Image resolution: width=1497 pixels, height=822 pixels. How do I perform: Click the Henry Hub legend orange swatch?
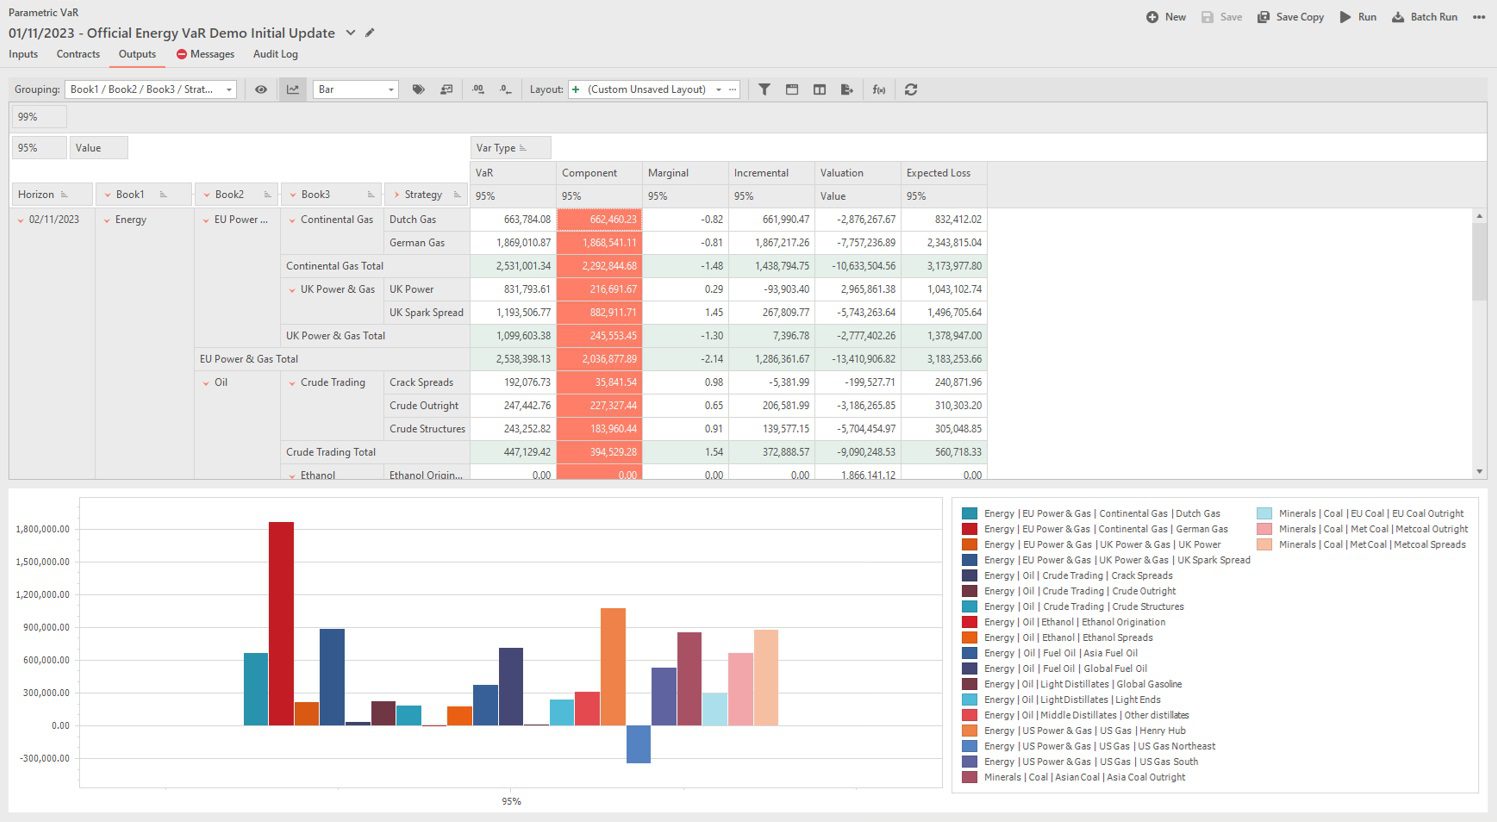[969, 731]
